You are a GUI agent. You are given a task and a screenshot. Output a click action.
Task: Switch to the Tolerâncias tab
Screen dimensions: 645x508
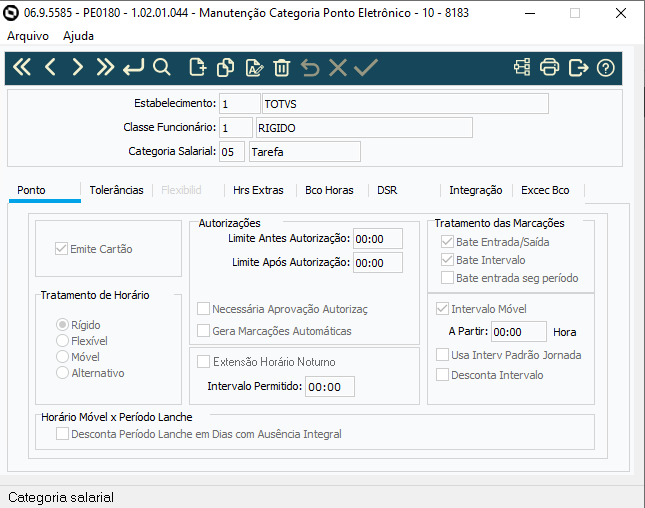point(116,190)
